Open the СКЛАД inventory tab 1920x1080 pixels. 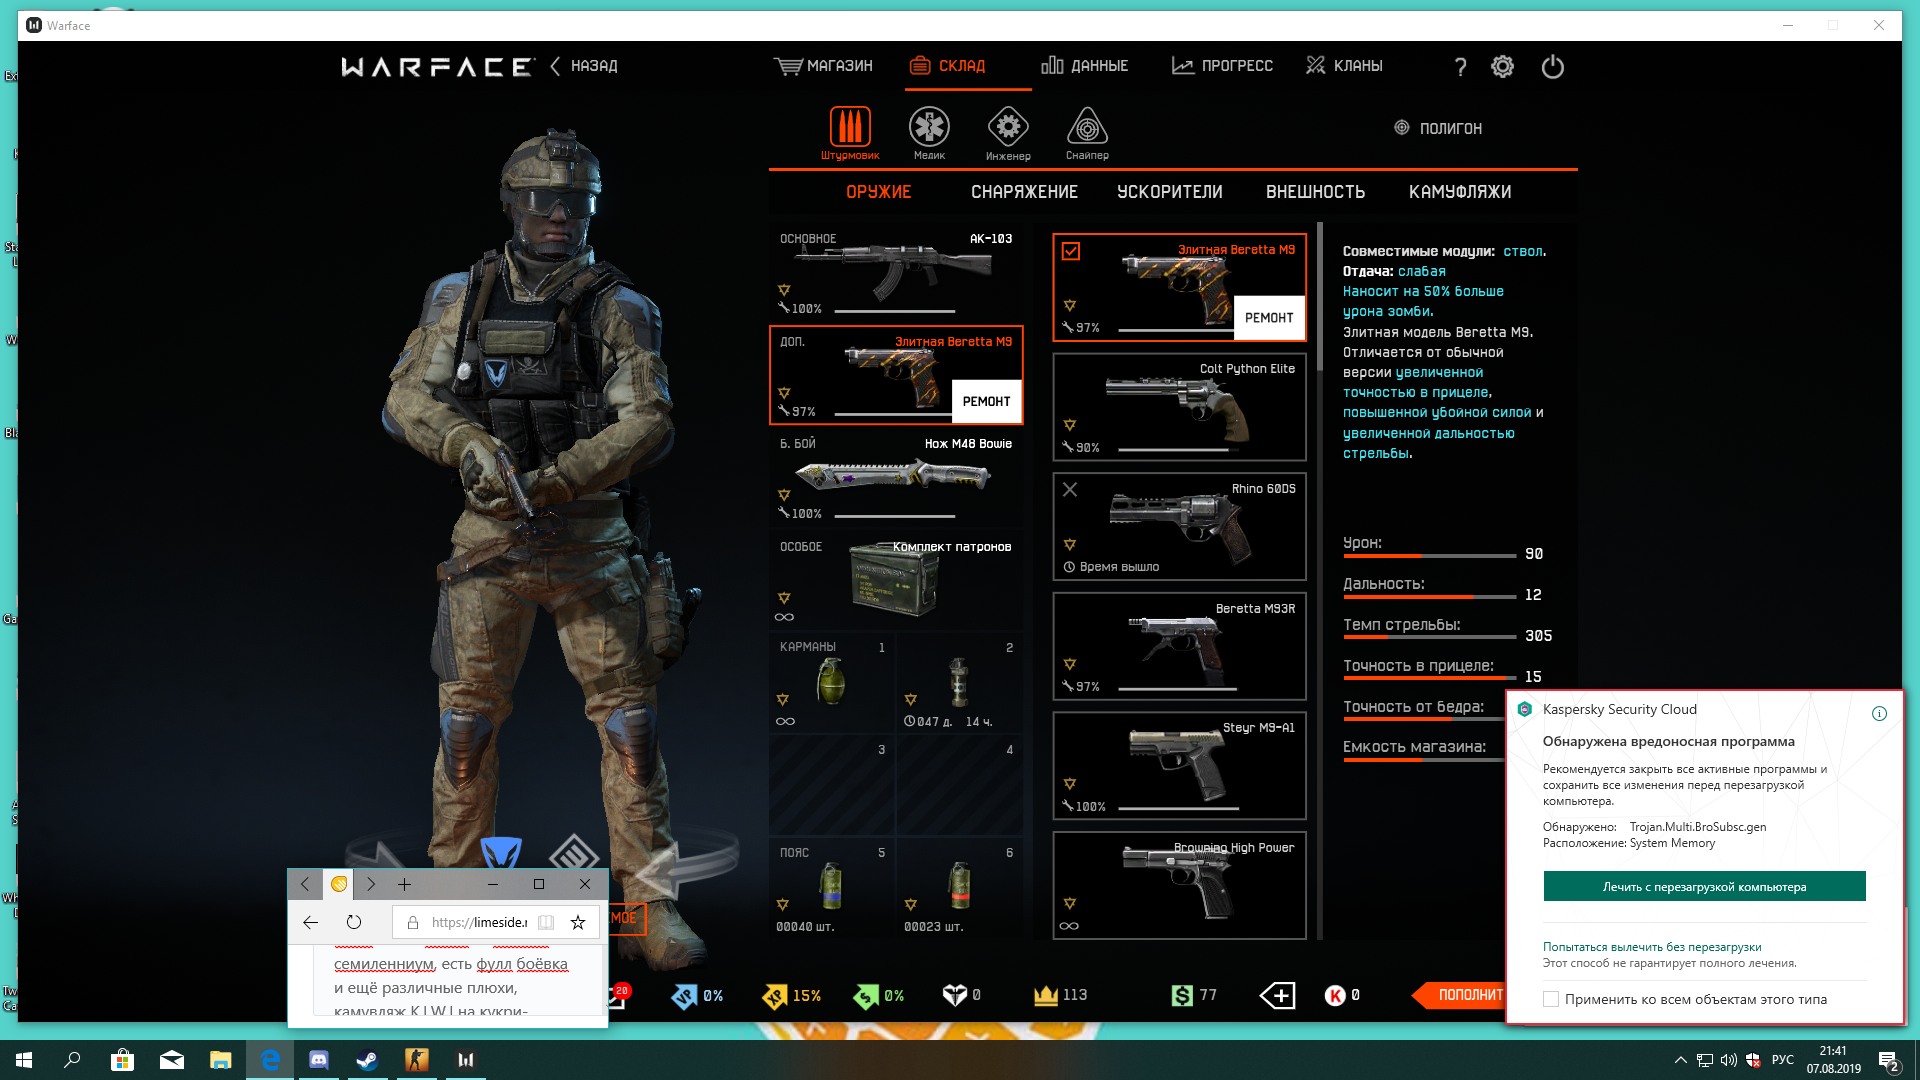pos(948,66)
